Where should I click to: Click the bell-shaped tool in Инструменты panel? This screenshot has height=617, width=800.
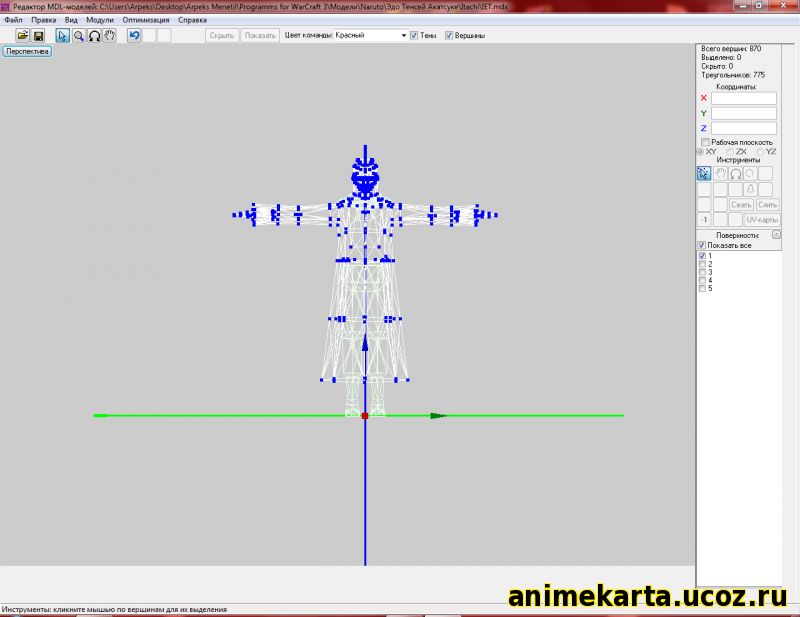750,189
